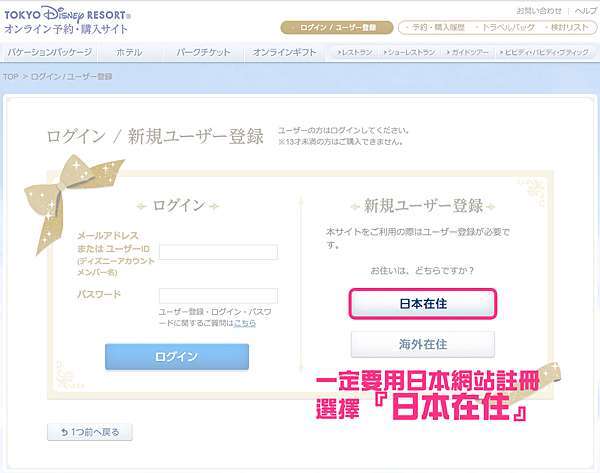Viewport: 600px width, 473px height.
Task: Click お問い合わせ link at top
Action: coord(539,11)
